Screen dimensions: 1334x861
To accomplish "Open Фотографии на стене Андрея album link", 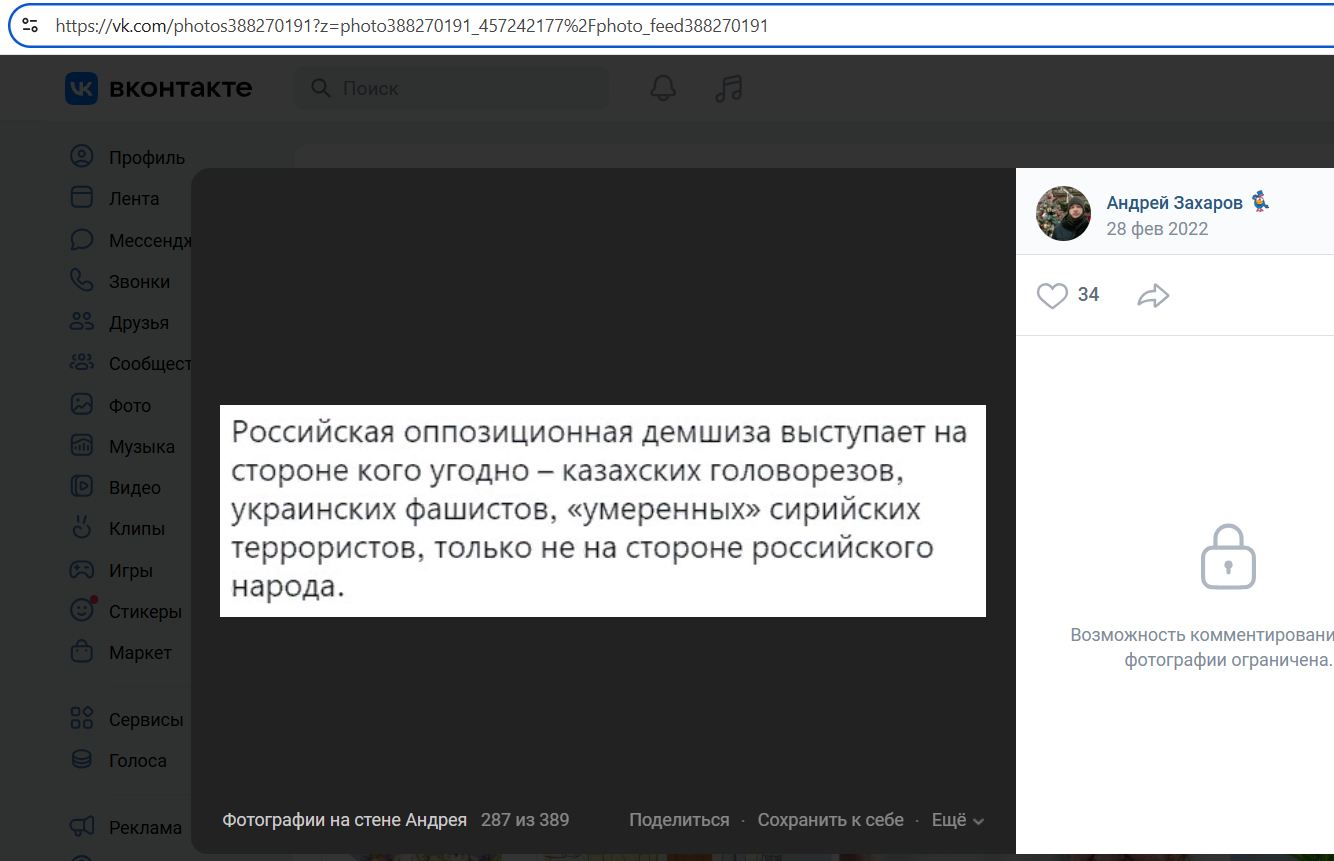I will [344, 820].
